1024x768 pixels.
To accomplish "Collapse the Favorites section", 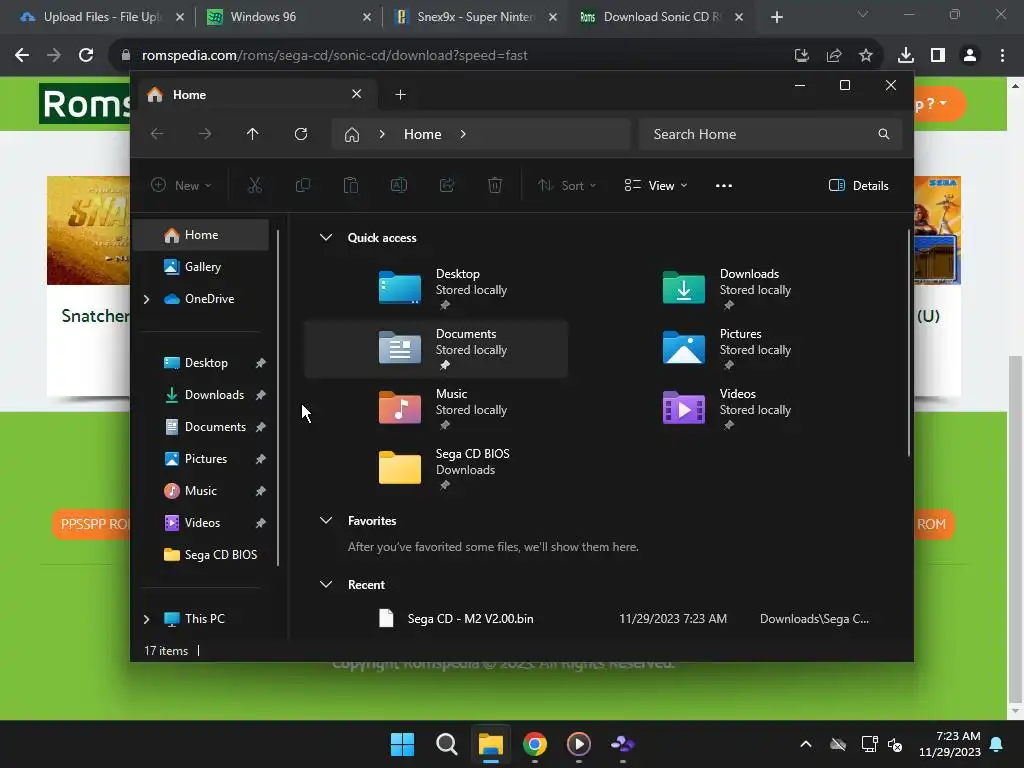I will [326, 520].
